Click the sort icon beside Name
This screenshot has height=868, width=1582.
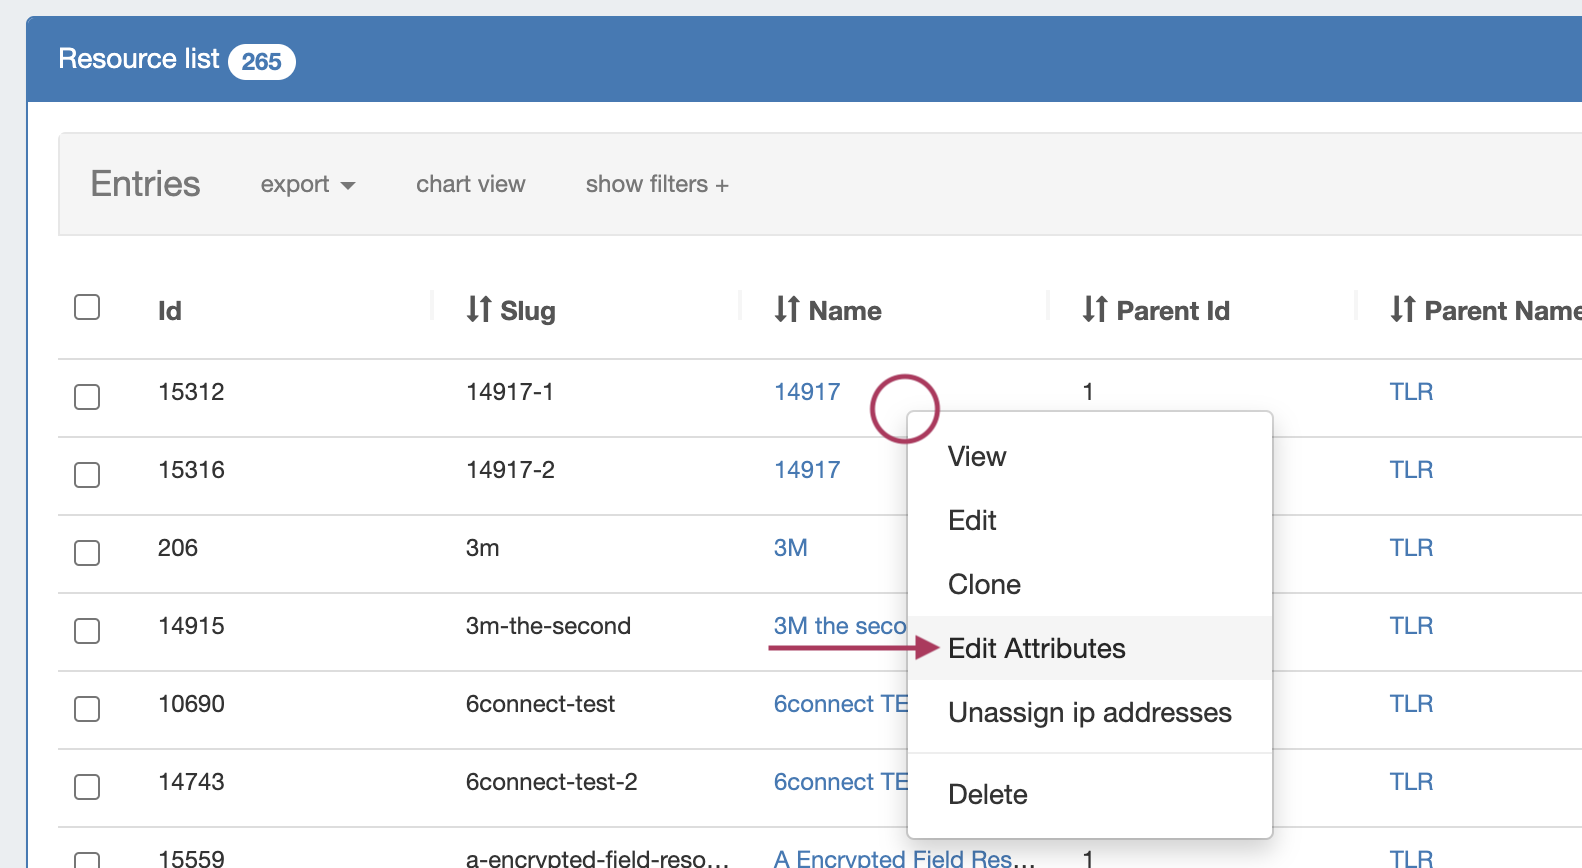click(x=787, y=310)
